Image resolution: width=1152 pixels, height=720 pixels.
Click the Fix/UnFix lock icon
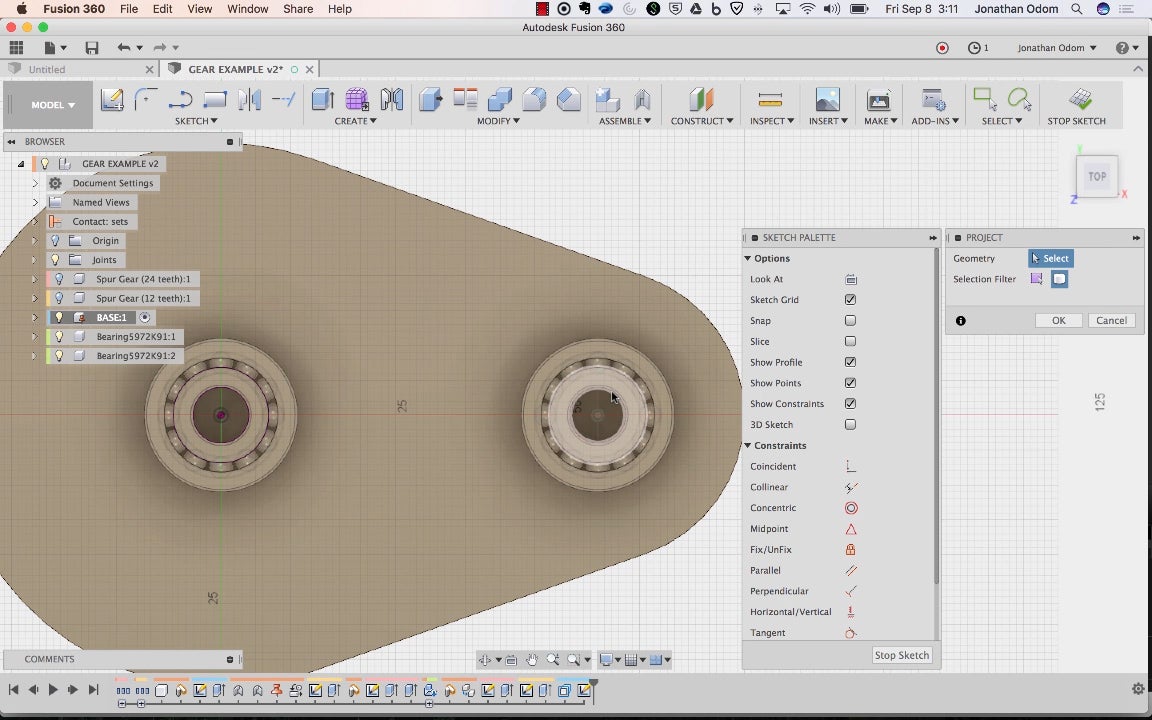coord(851,550)
